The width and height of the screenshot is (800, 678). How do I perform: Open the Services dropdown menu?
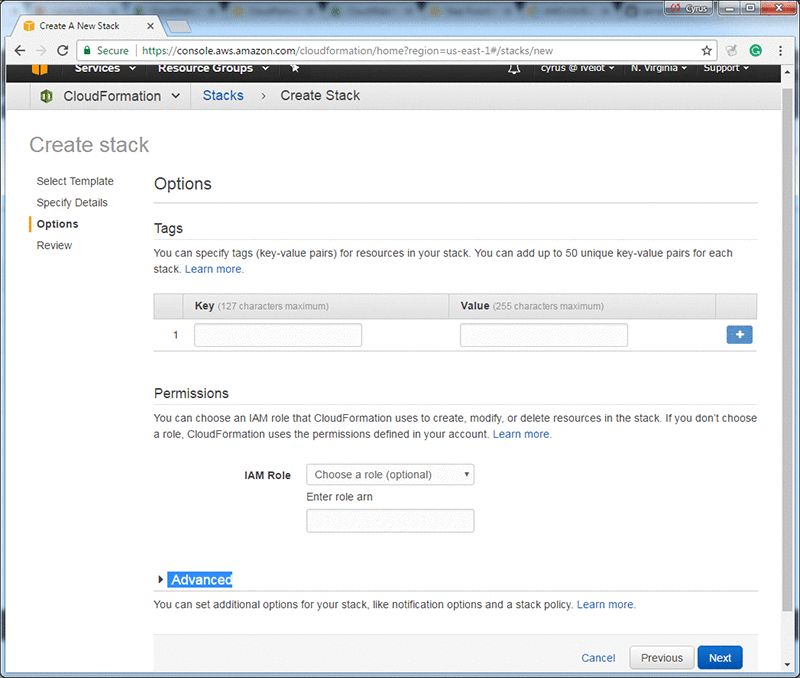(104, 68)
